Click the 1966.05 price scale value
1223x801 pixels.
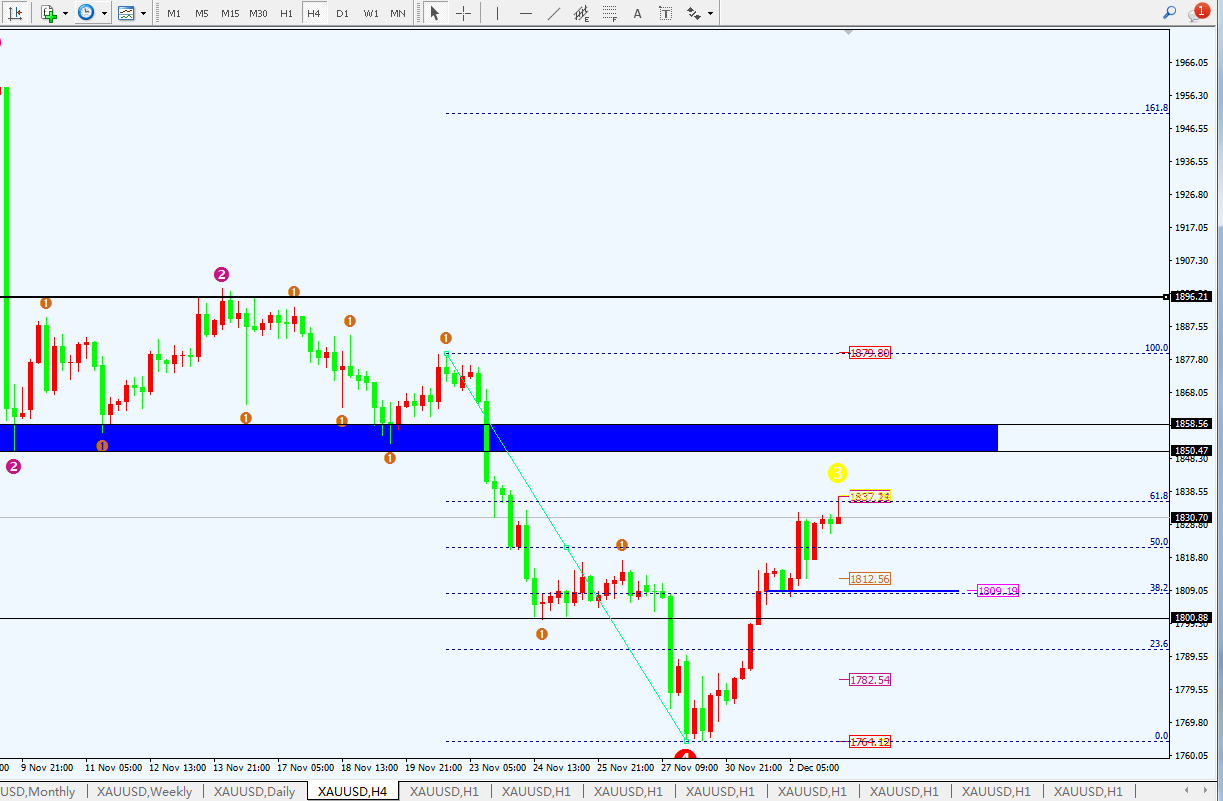pyautogui.click(x=1193, y=62)
